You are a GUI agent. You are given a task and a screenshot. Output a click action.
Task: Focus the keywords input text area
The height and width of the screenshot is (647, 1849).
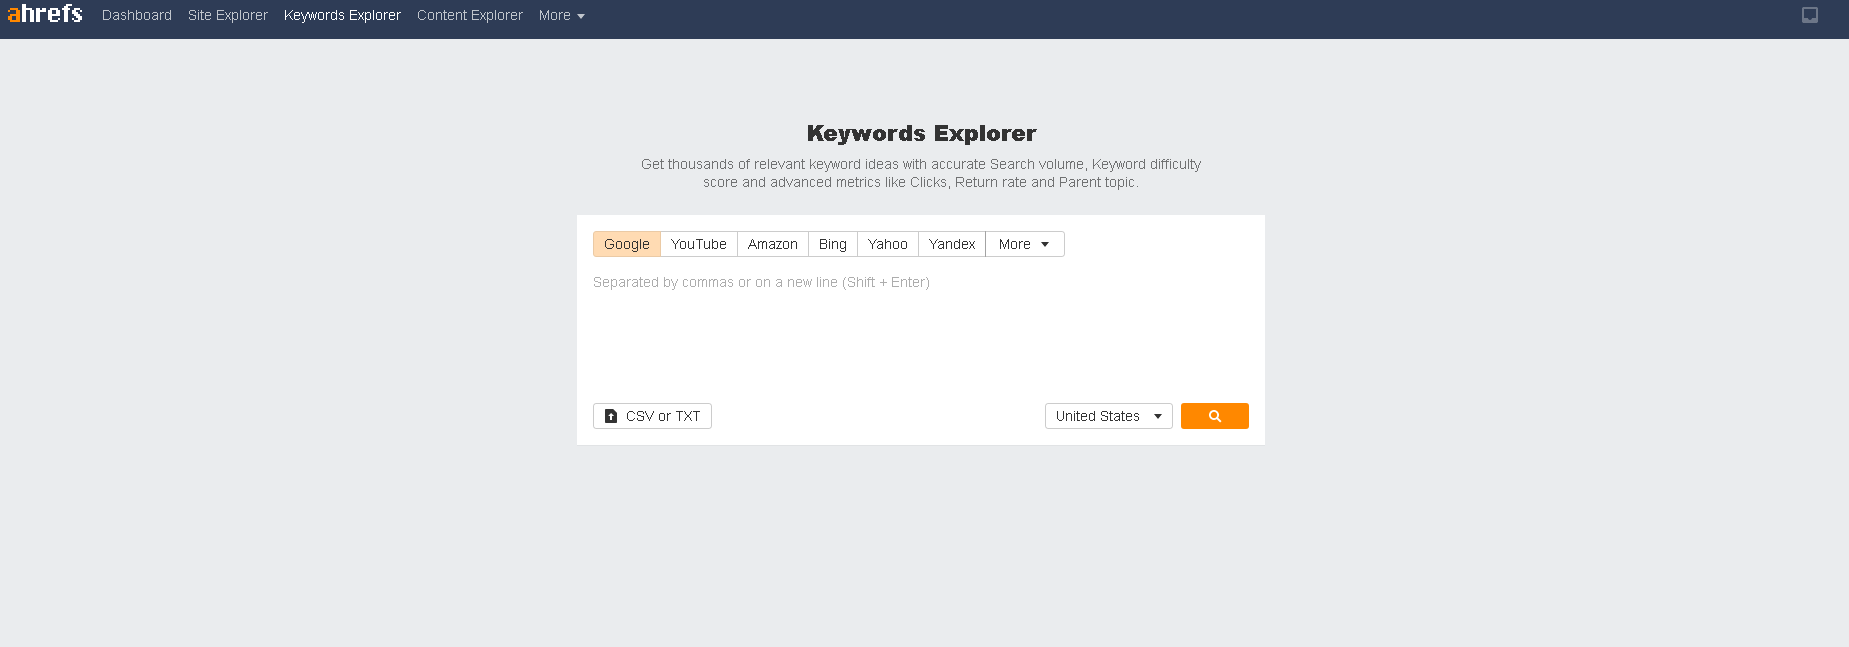tap(920, 330)
